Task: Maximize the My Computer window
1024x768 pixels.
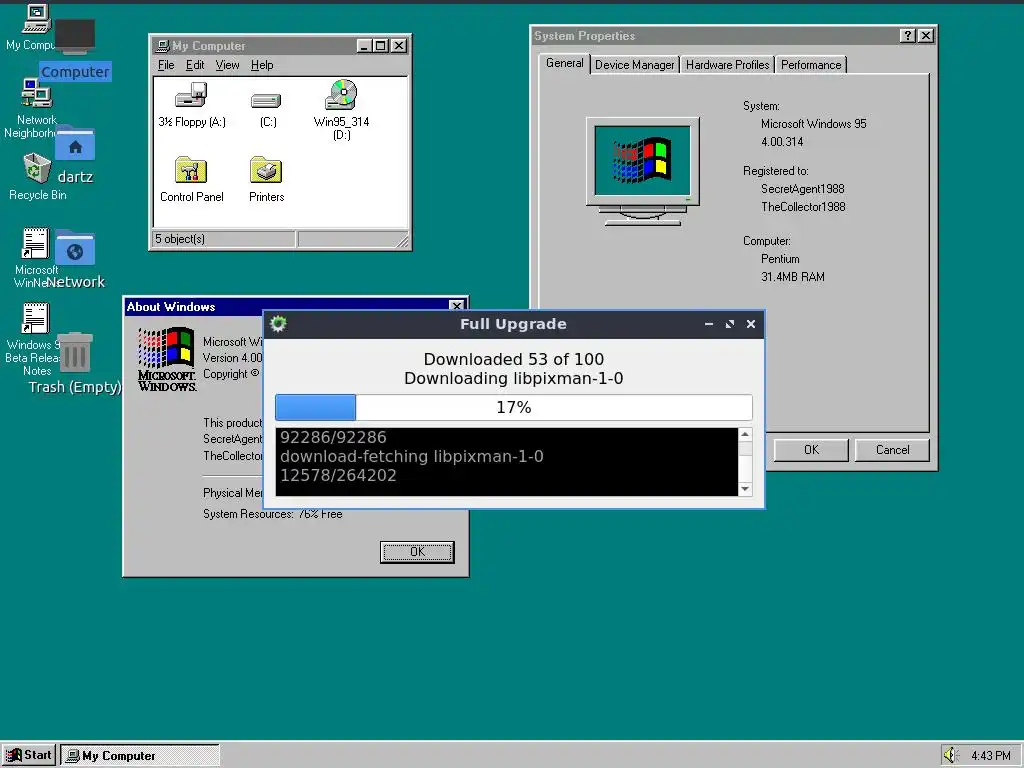Action: (x=380, y=46)
